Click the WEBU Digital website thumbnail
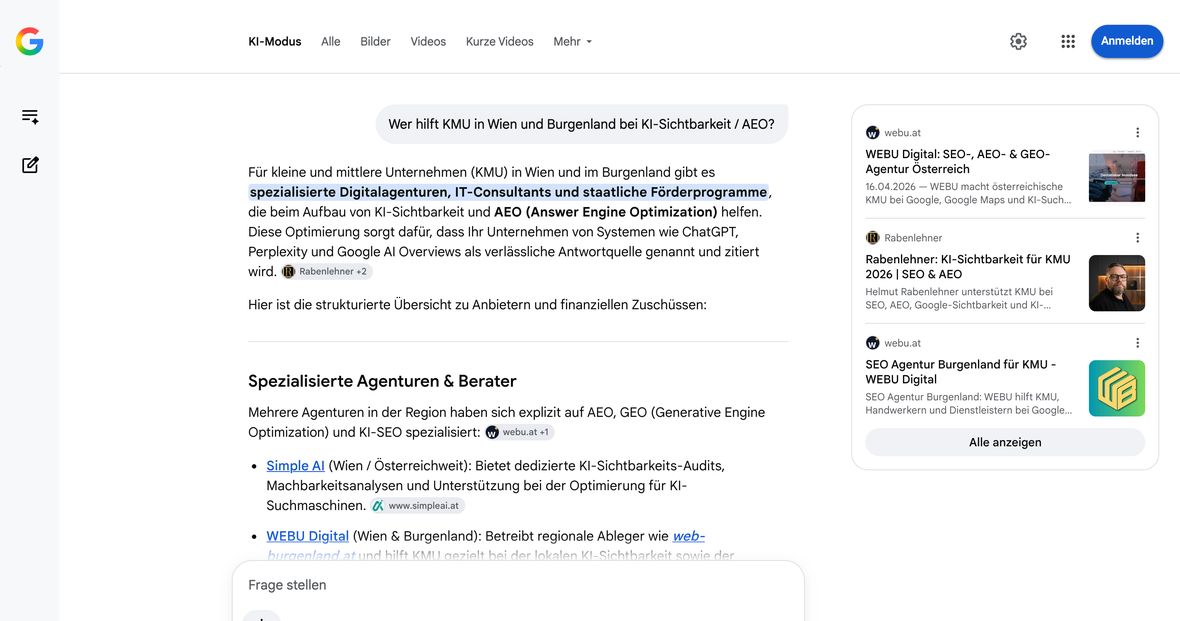The height and width of the screenshot is (621, 1180). 1117,178
